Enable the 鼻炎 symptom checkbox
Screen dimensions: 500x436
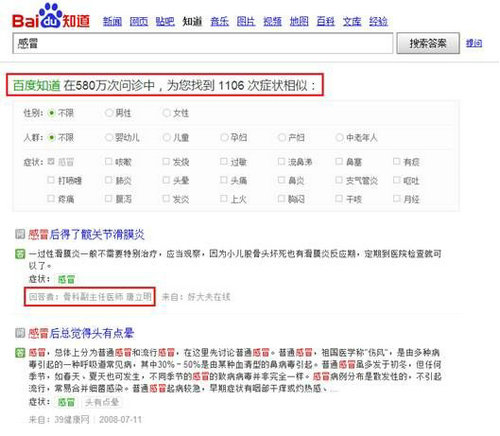tap(281, 180)
